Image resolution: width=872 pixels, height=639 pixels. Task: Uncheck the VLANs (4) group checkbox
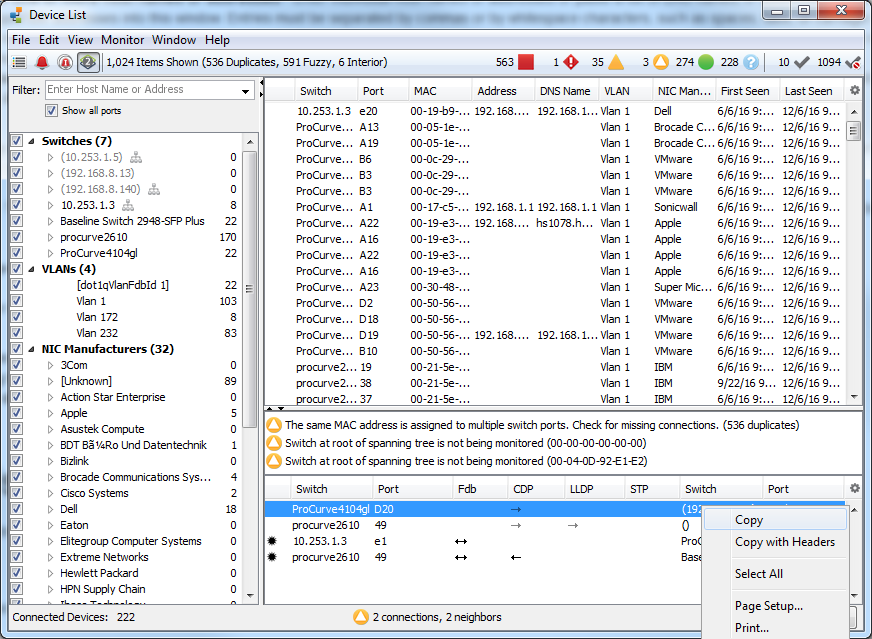[17, 269]
